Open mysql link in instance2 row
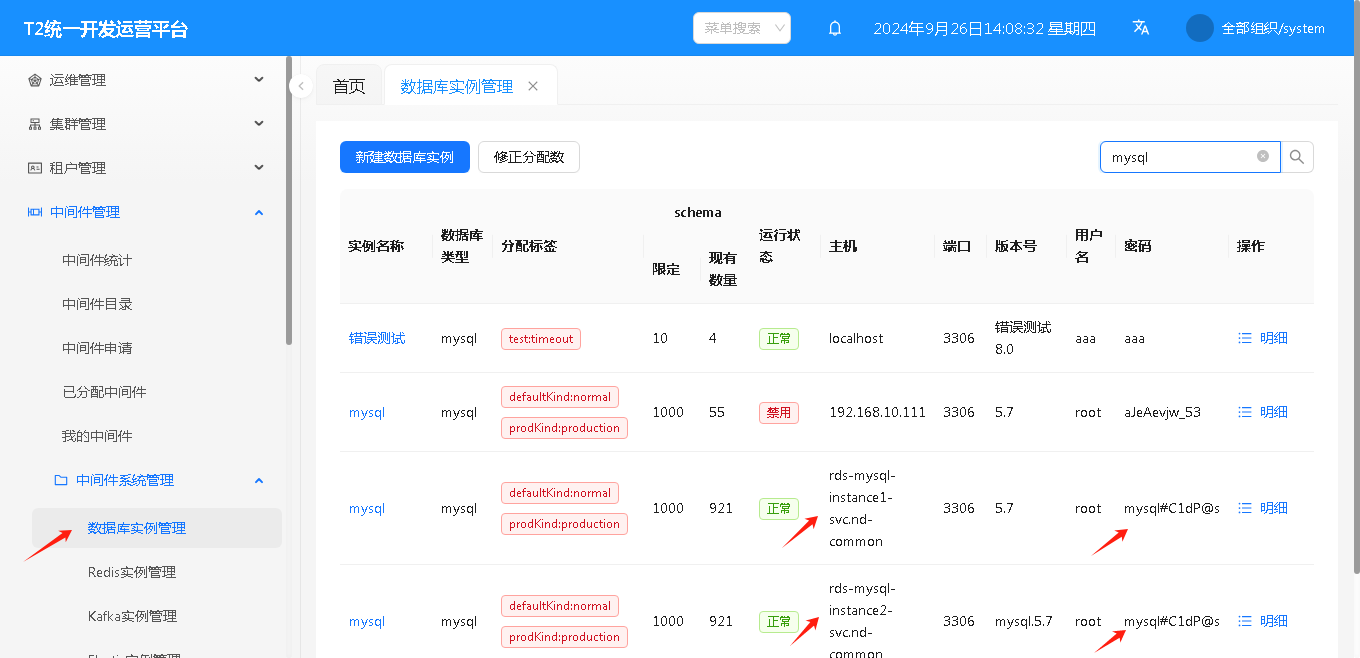The width and height of the screenshot is (1360, 658). [367, 621]
